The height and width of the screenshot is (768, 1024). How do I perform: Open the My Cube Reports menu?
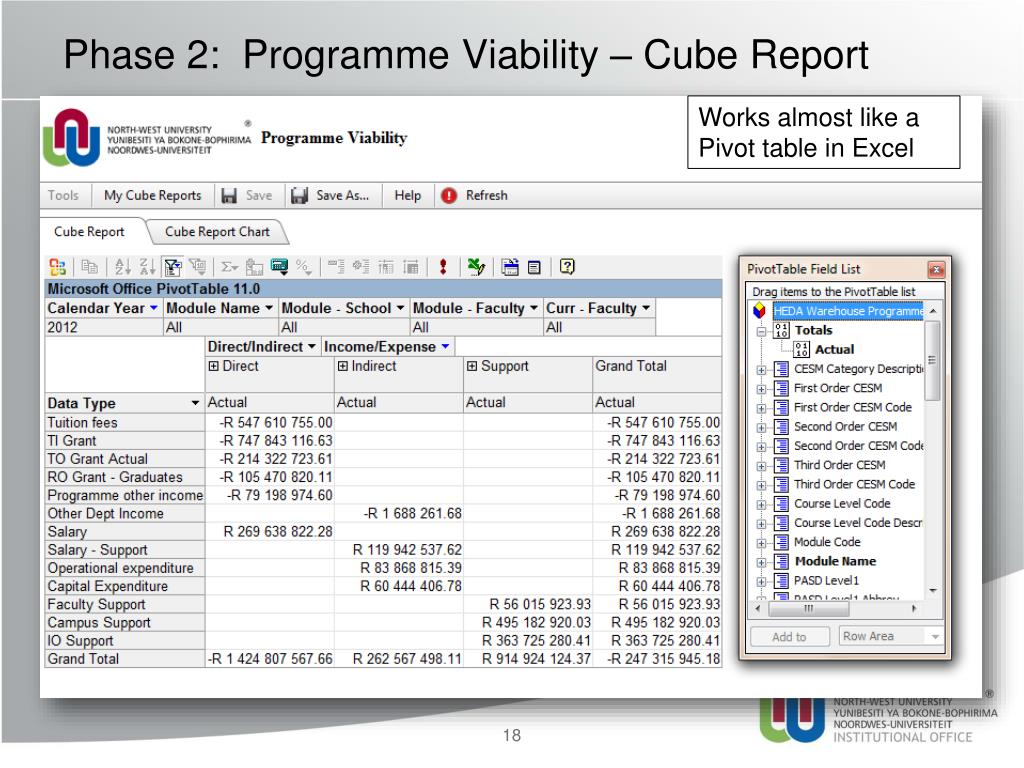(x=152, y=196)
